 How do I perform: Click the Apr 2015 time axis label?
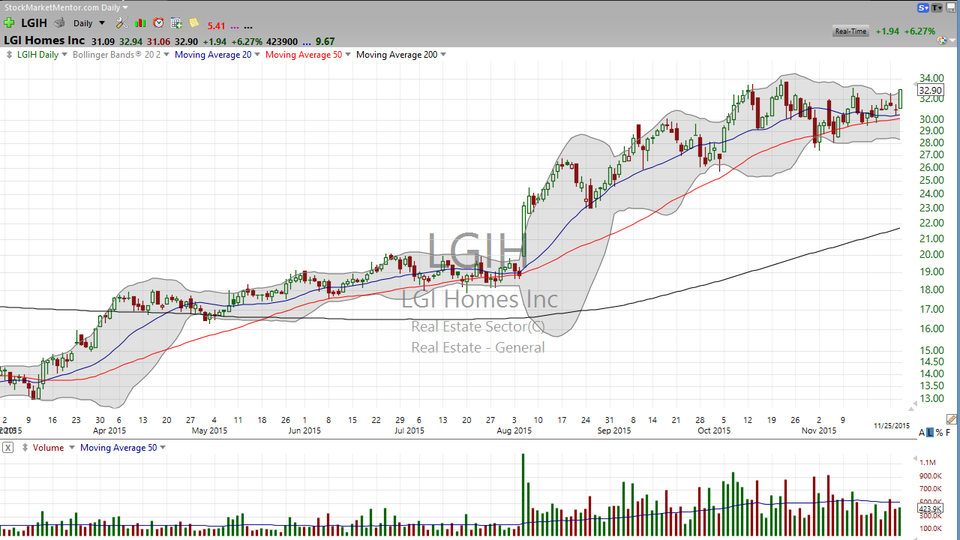point(109,430)
